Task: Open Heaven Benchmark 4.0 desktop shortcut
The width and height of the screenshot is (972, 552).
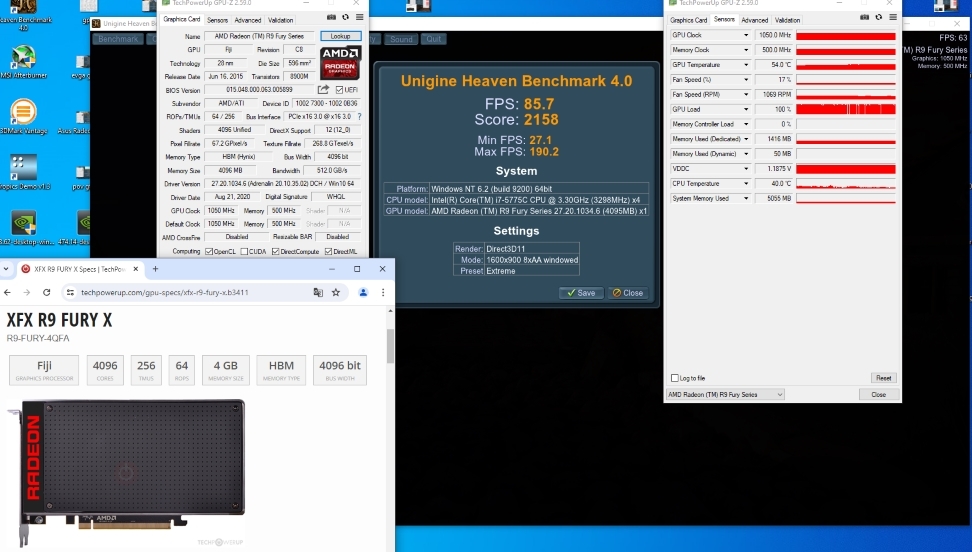Action: [24, 15]
